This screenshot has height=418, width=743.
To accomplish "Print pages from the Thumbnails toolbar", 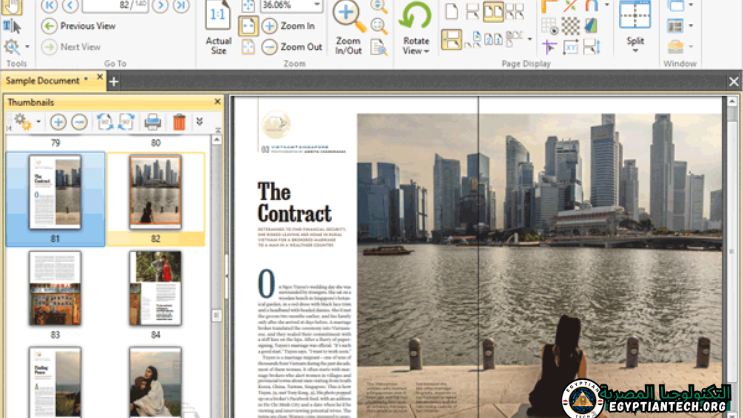I will pos(152,122).
